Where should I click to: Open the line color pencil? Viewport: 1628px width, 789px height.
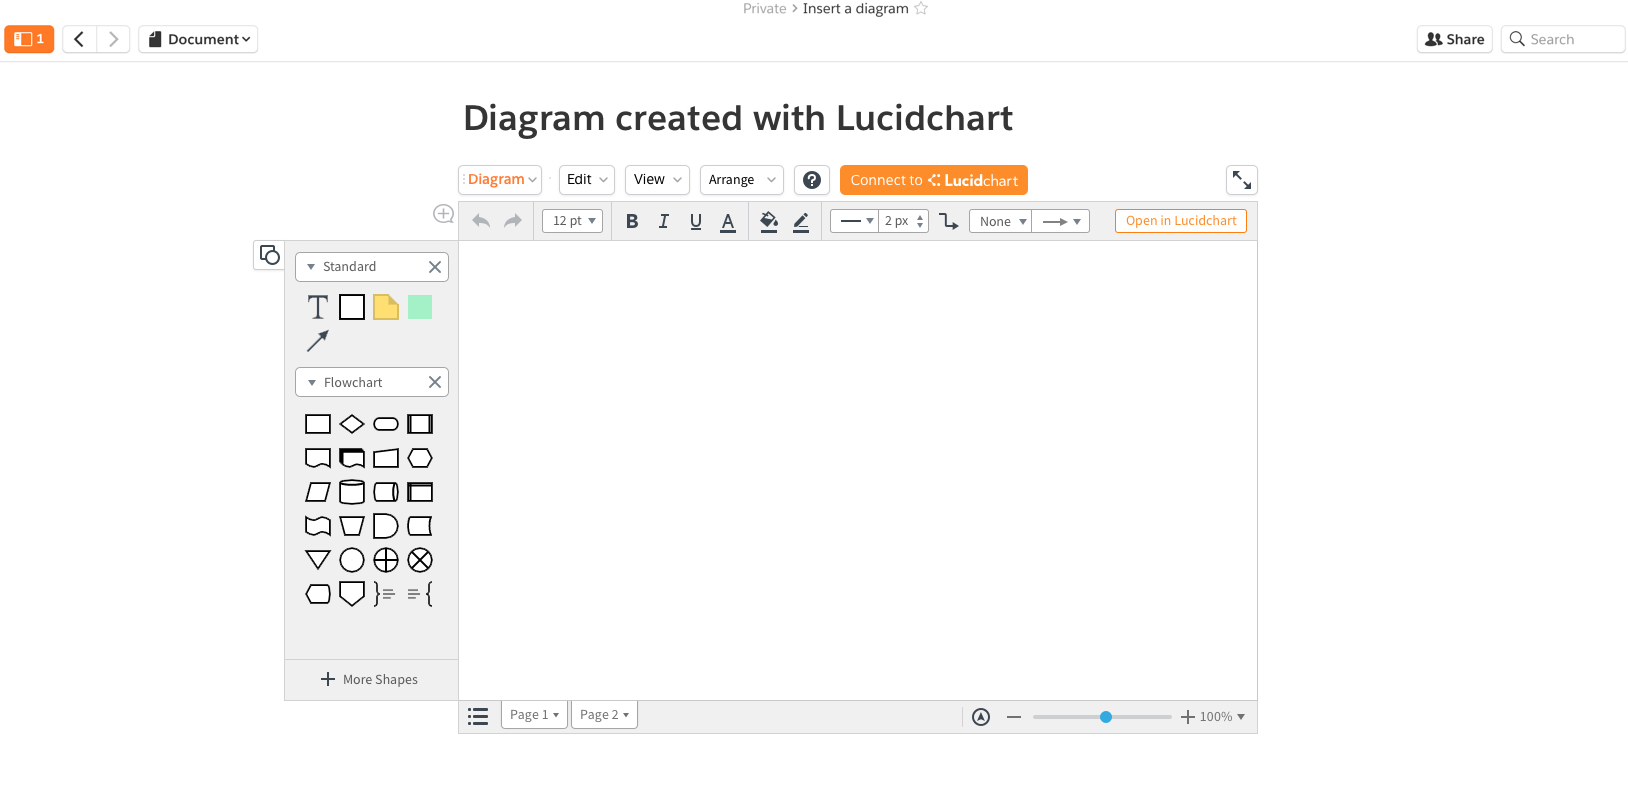[801, 221]
